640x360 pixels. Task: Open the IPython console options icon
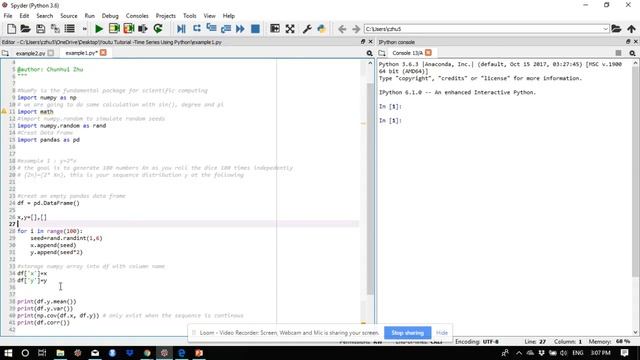coord(632,53)
